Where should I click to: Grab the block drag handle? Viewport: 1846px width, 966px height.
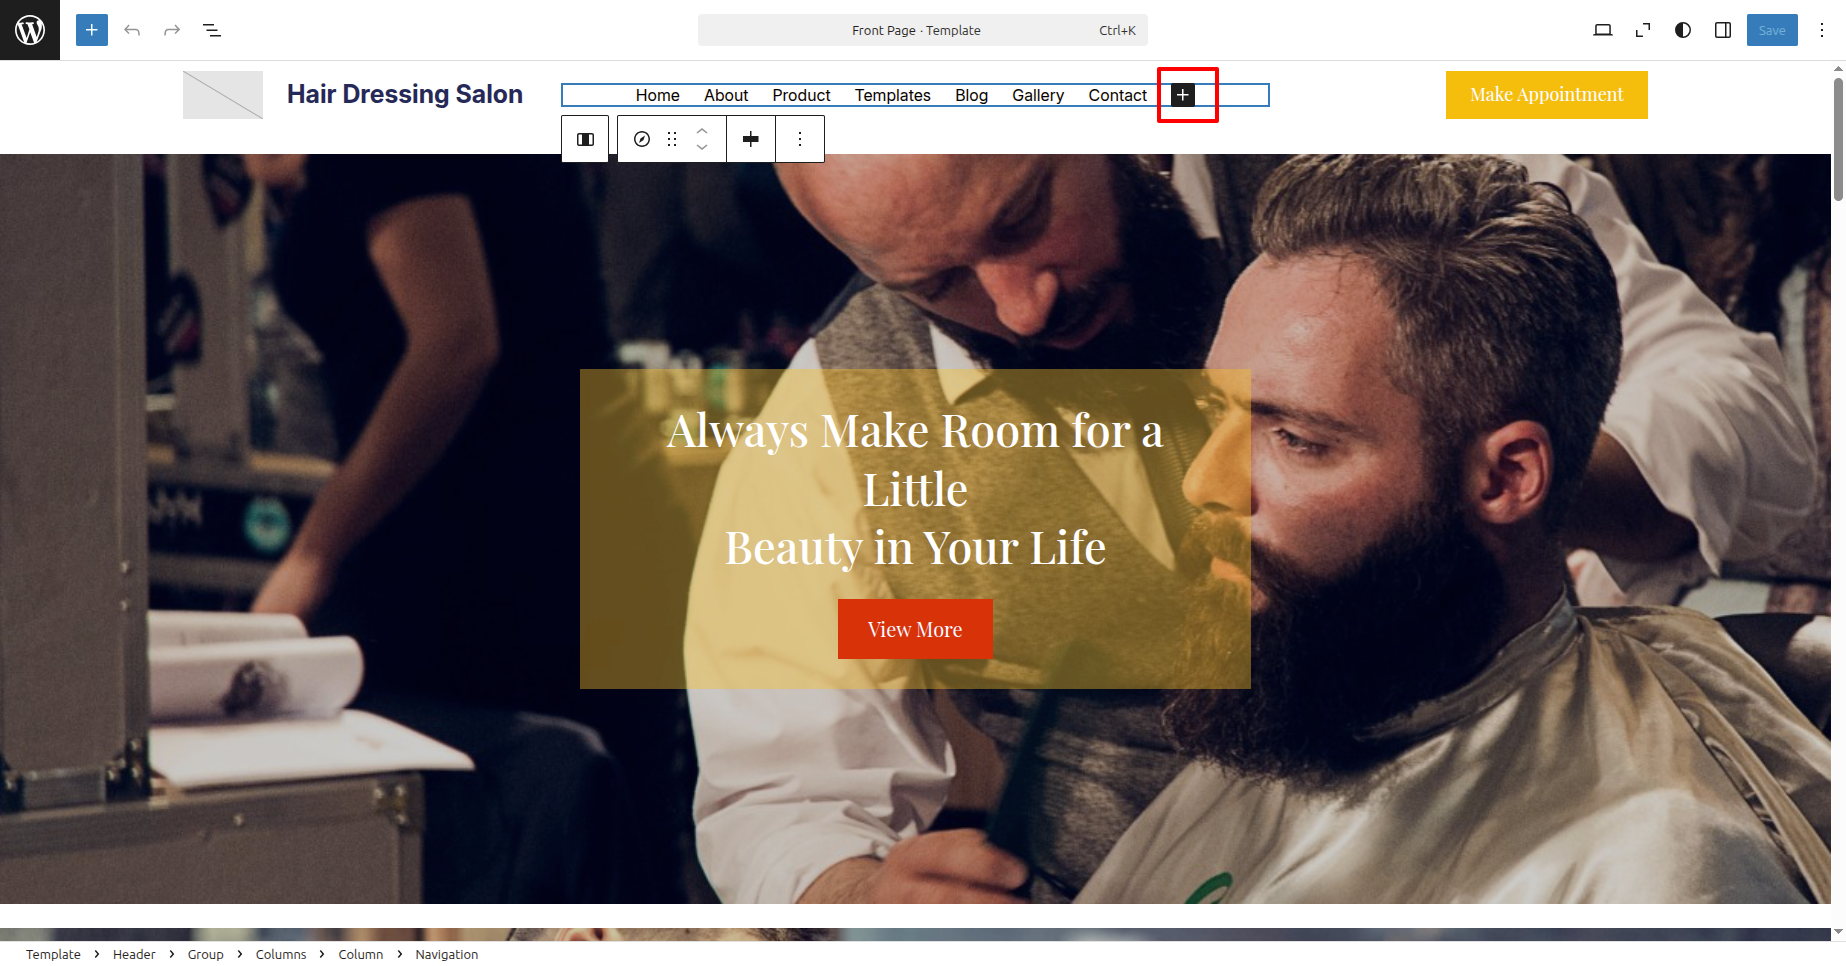pyautogui.click(x=672, y=139)
